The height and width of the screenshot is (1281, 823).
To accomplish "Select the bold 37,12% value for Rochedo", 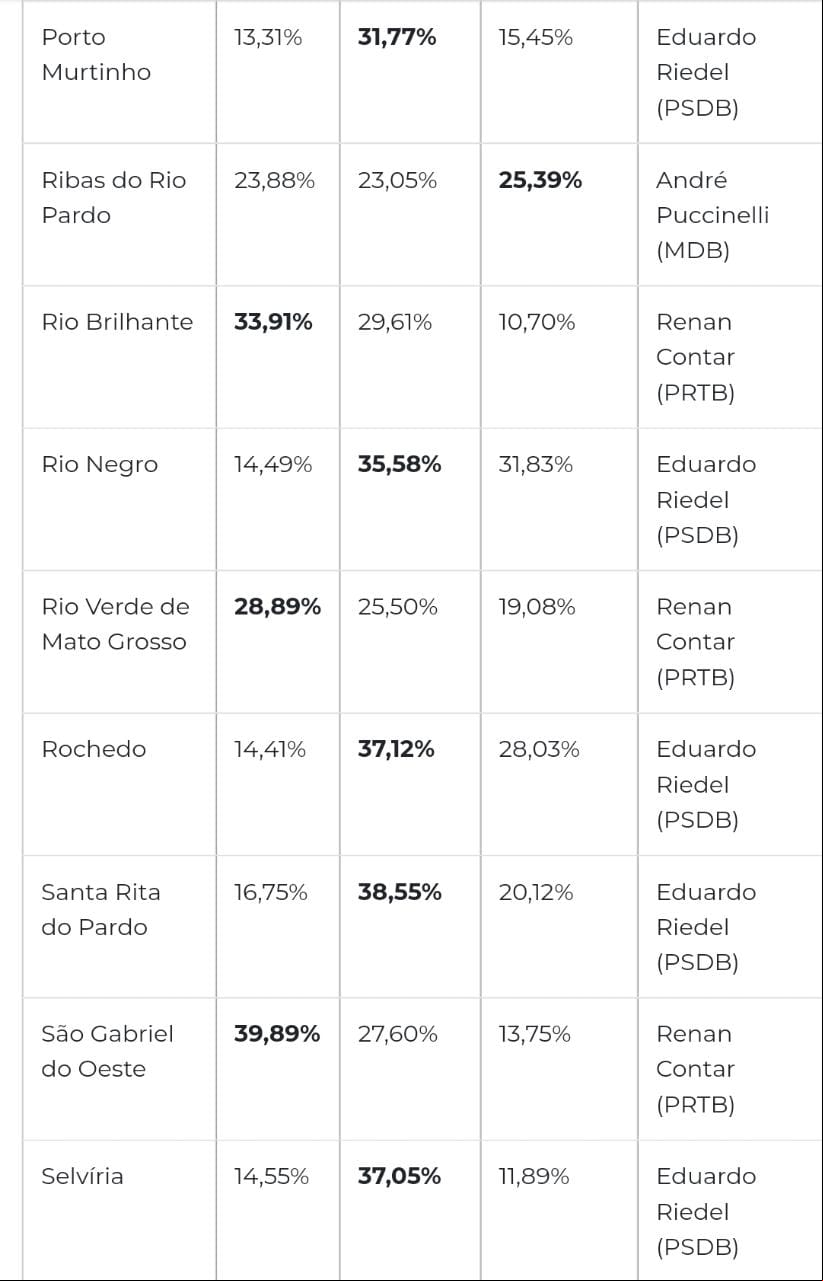I will 396,749.
